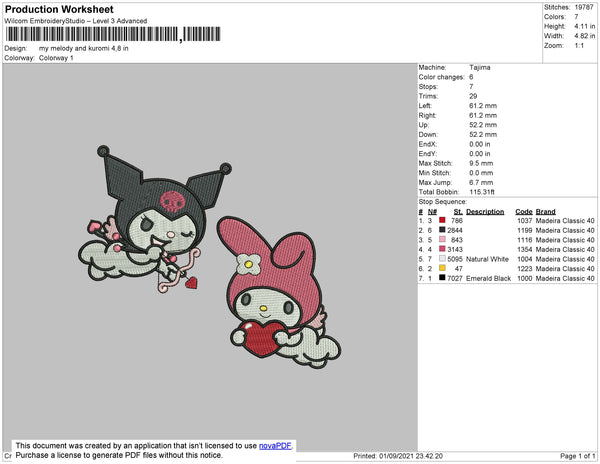Click the Page 1 of 1 footer text

(x=577, y=456)
